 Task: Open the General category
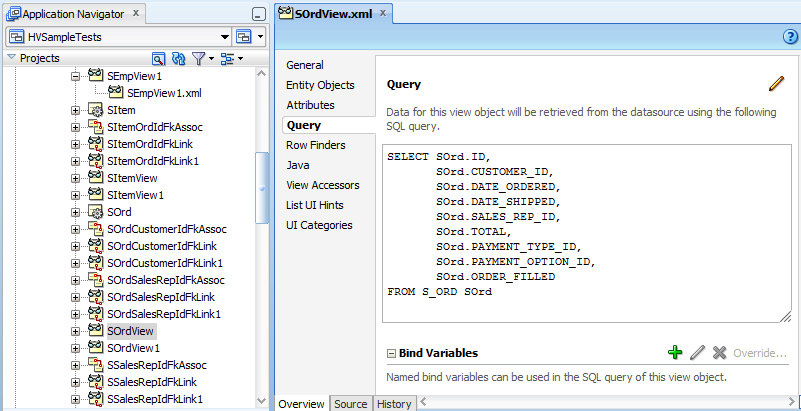304,65
